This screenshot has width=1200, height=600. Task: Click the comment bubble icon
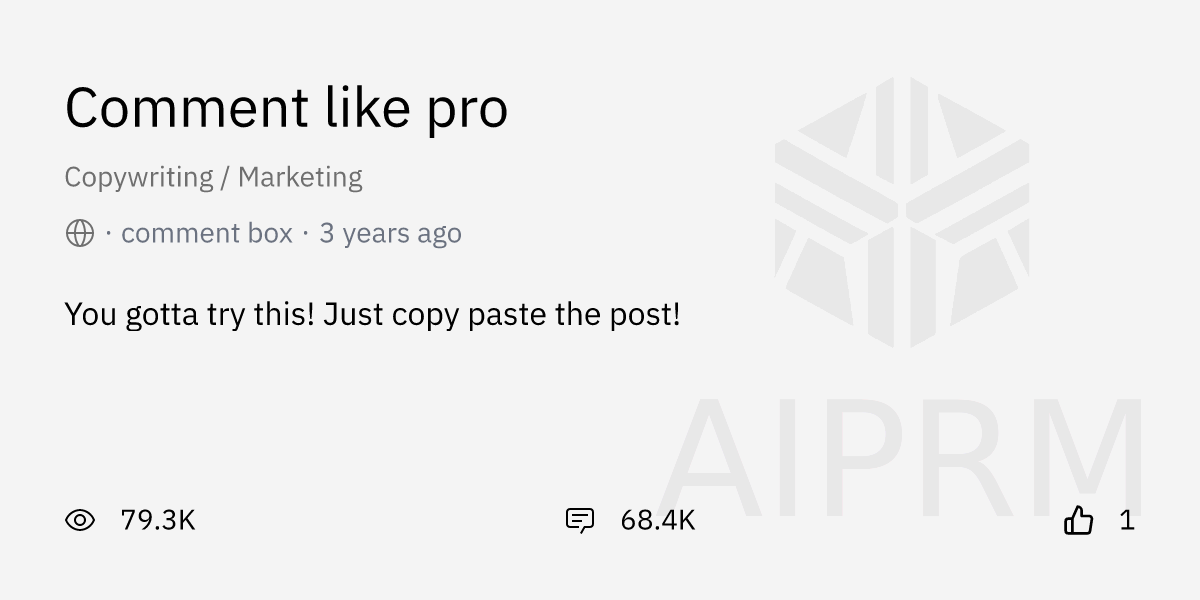point(580,521)
